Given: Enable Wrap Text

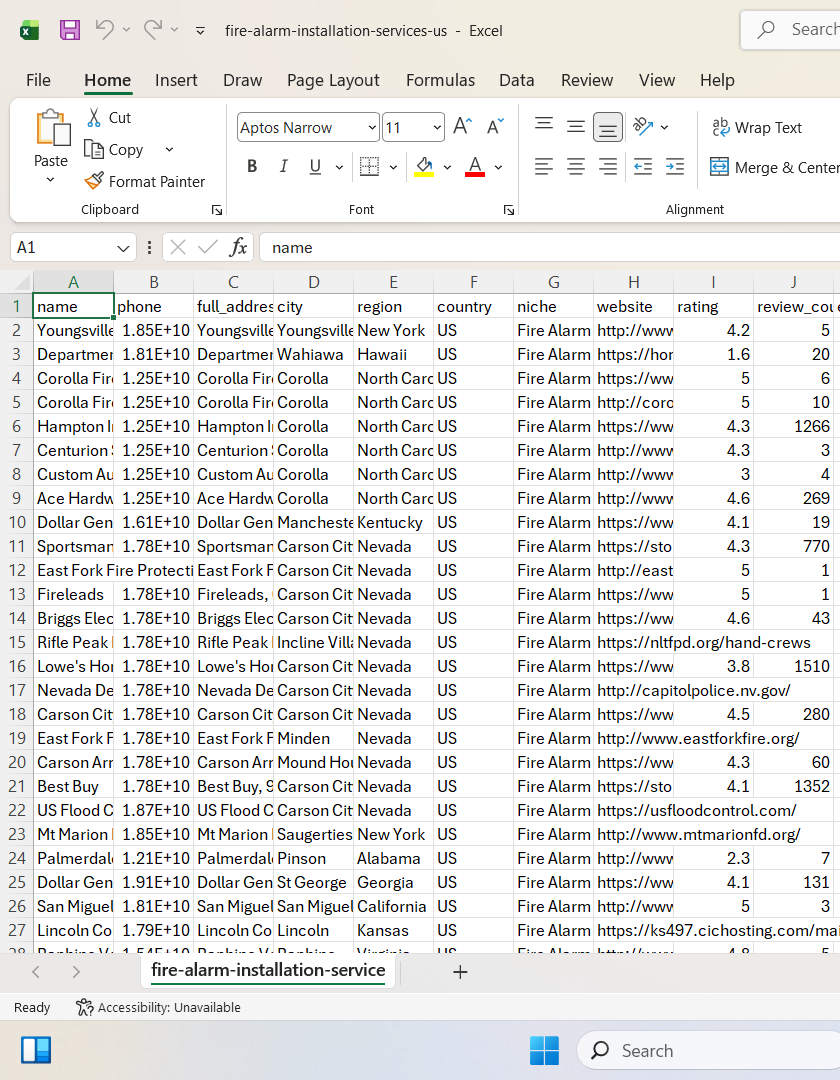Looking at the screenshot, I should [757, 127].
